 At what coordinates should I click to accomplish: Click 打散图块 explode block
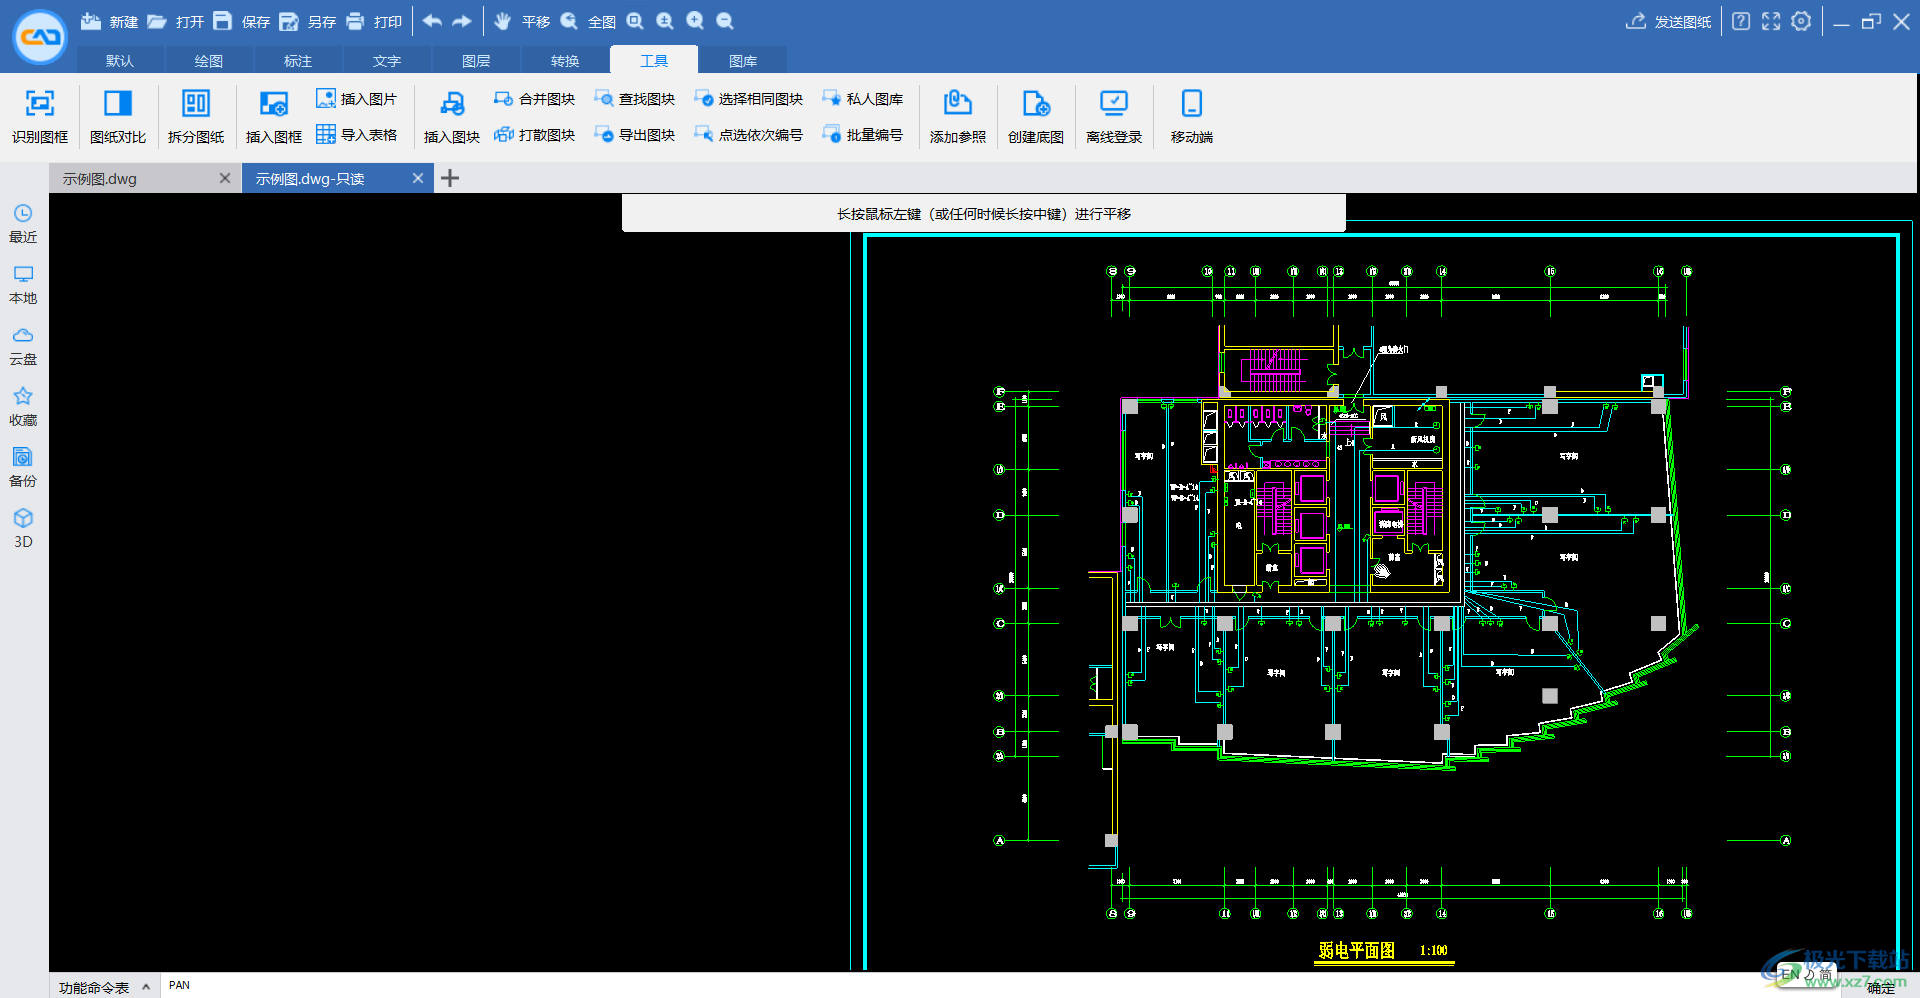[534, 134]
